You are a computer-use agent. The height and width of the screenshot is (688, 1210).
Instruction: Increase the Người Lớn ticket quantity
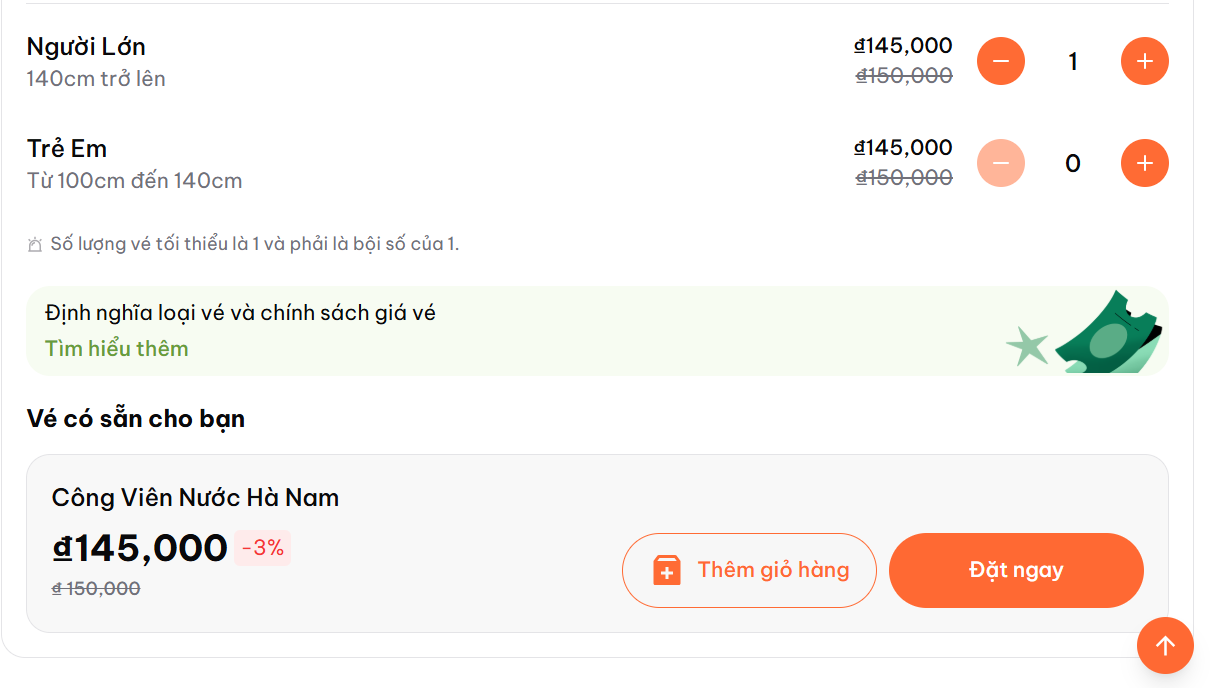click(x=1144, y=61)
